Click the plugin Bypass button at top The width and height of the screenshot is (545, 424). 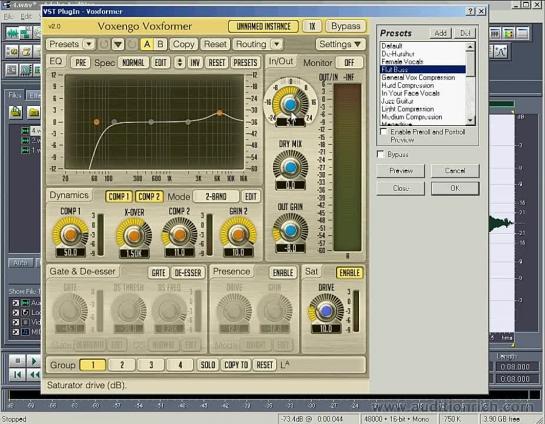pyautogui.click(x=345, y=26)
